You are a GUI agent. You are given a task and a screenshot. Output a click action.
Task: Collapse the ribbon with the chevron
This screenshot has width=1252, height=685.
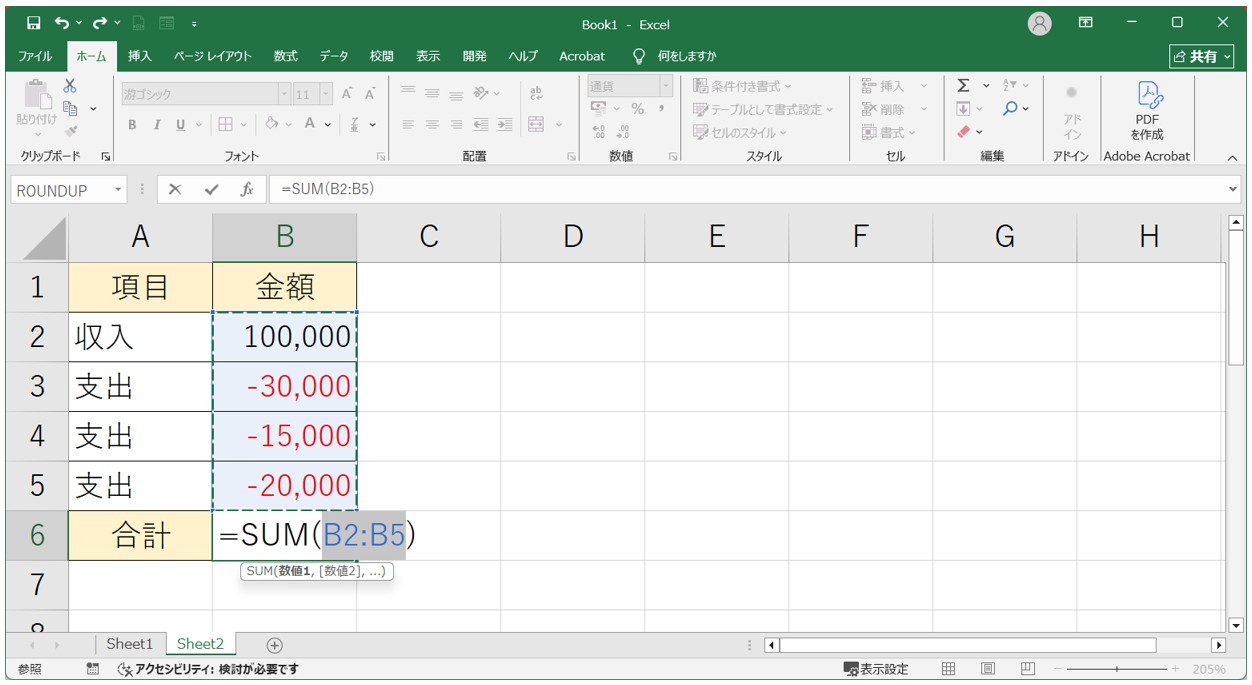(x=1232, y=157)
